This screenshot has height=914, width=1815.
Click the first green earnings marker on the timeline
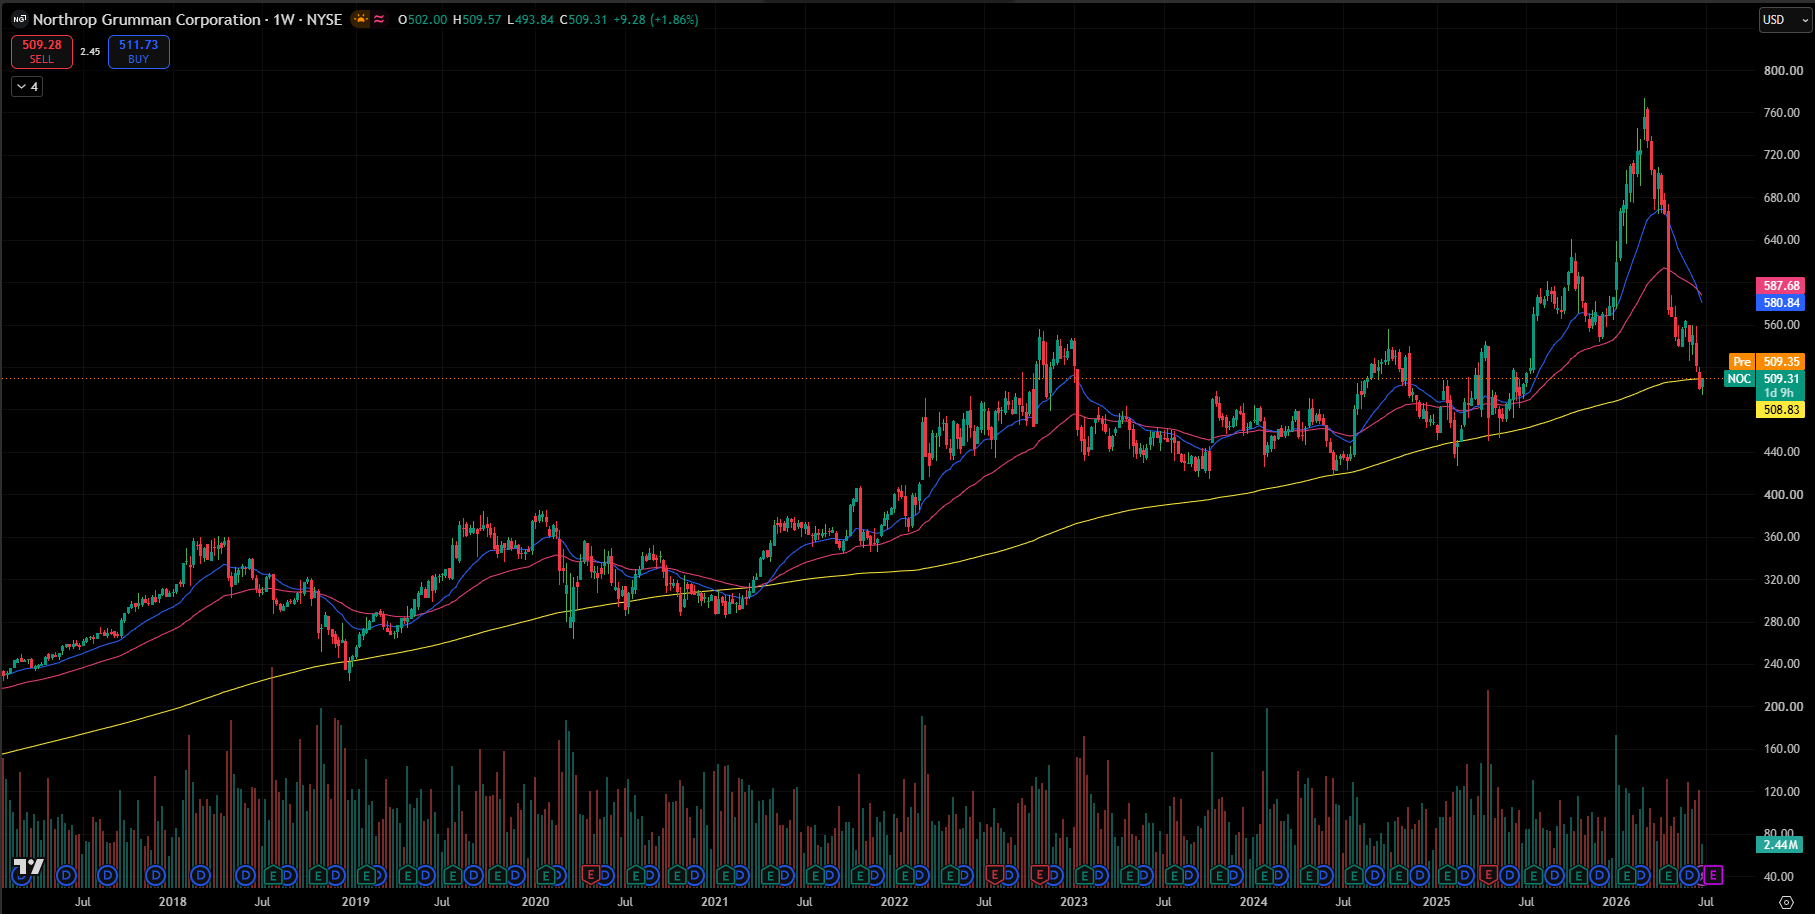(273, 875)
